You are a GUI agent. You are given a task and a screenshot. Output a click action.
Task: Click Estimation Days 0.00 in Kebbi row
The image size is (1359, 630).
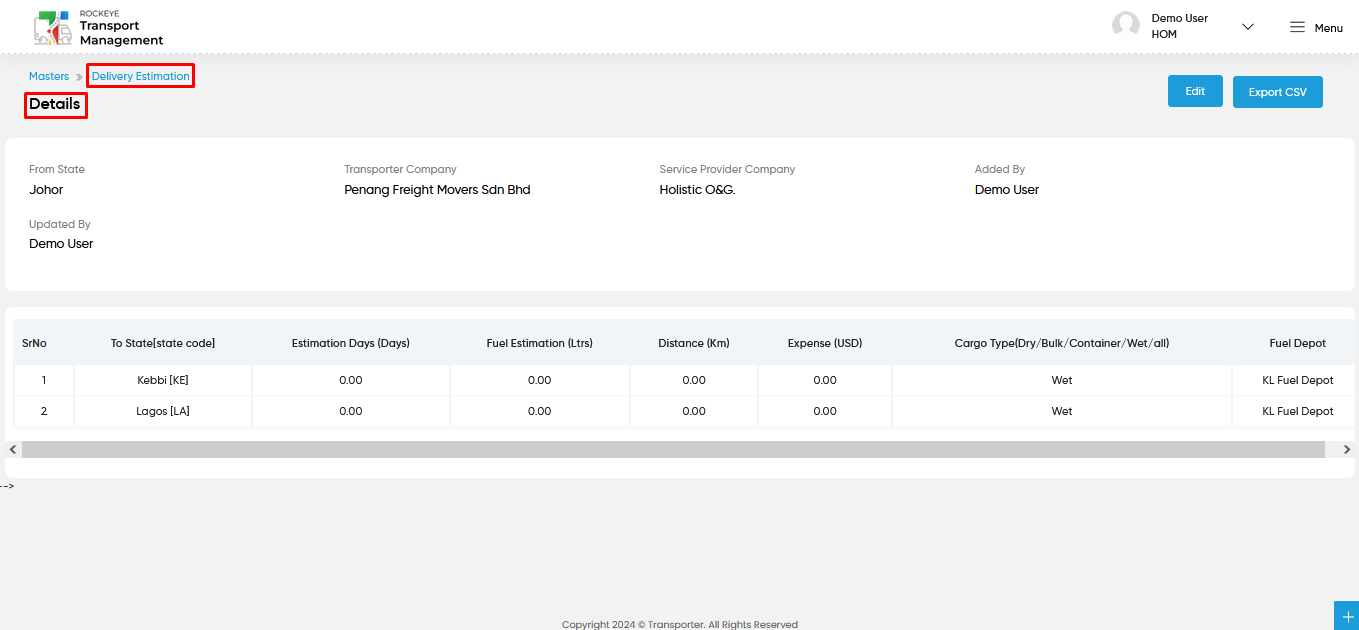click(x=351, y=380)
